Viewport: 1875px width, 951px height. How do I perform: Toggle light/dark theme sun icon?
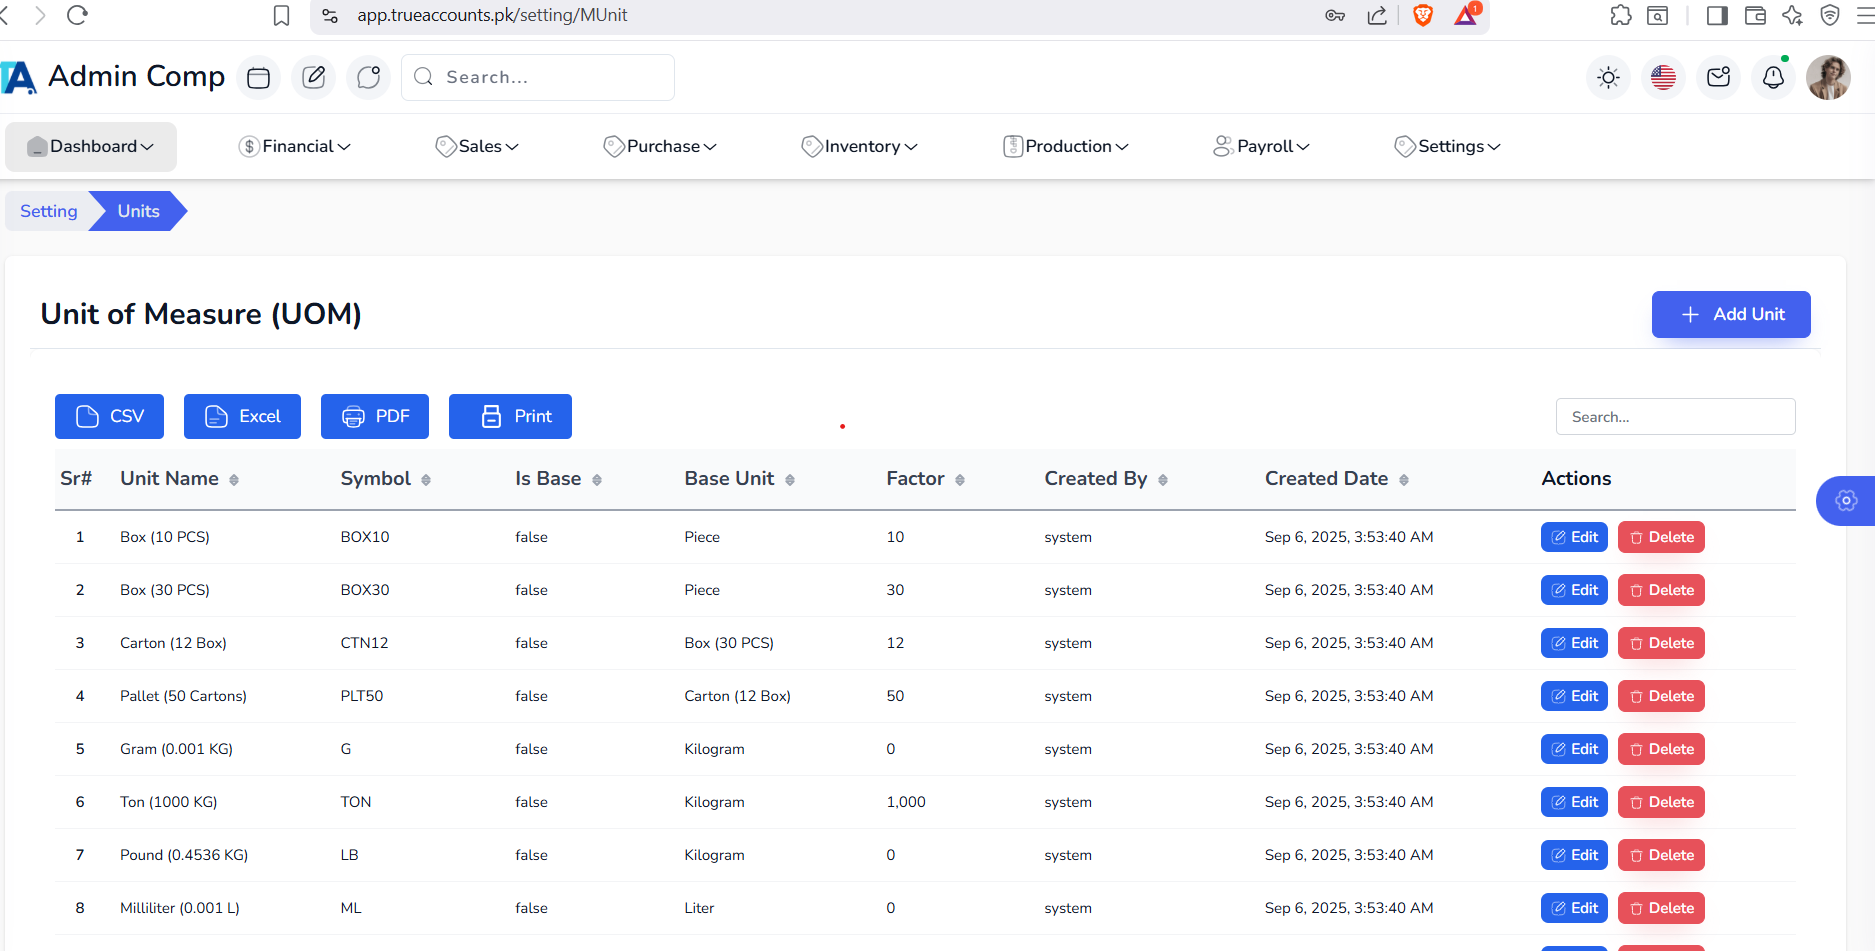[x=1608, y=78]
